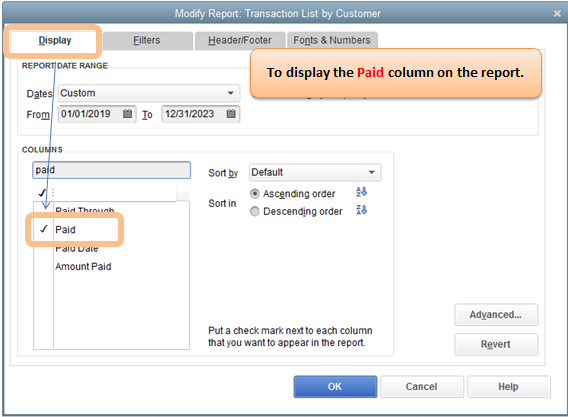Viewport: 568px width, 417px height.
Task: Click the Cancel button
Action: coord(422,387)
